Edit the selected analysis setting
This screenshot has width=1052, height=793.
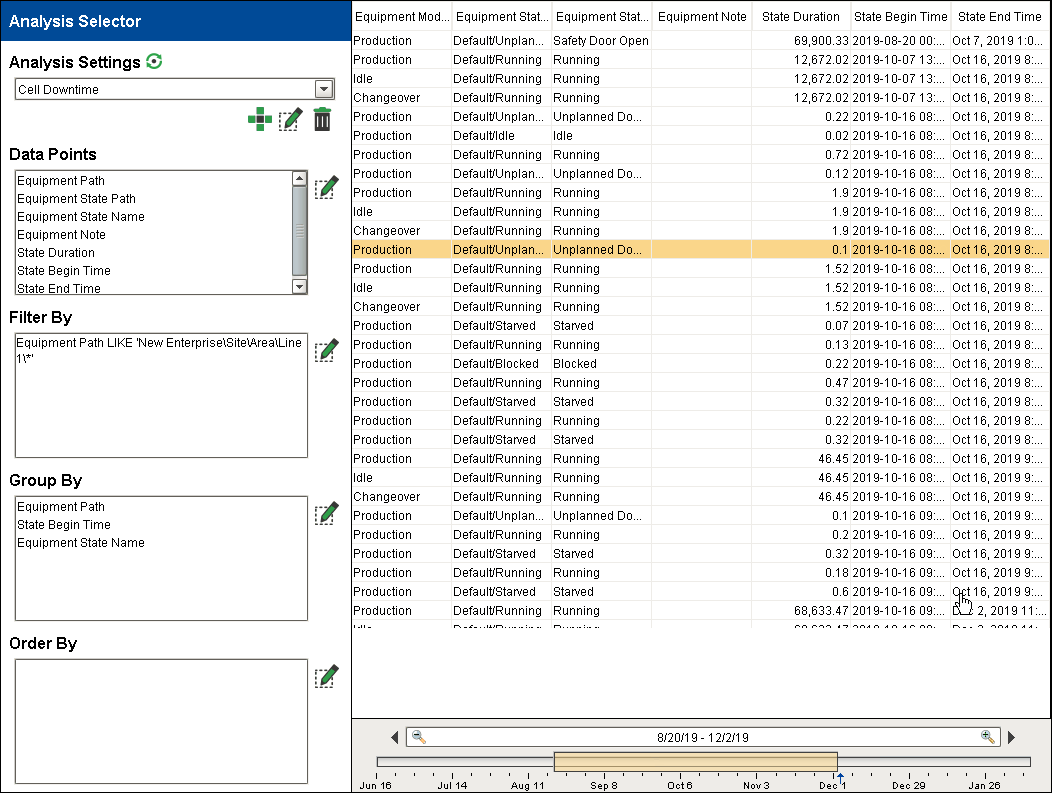(x=290, y=120)
